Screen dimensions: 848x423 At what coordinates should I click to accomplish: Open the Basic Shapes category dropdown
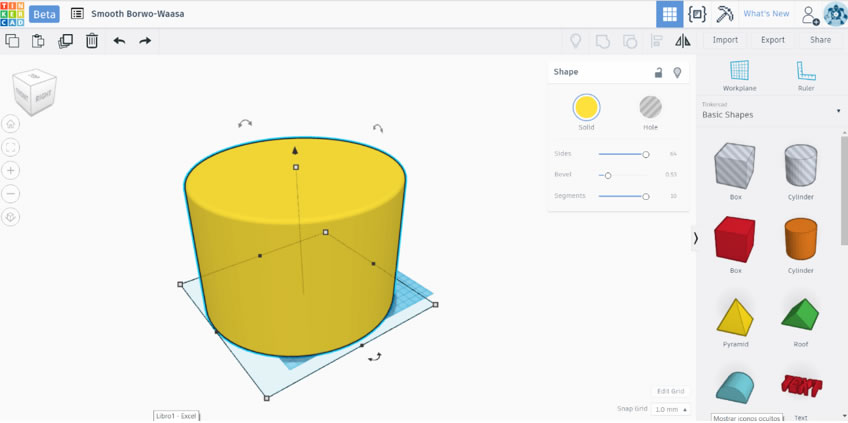[772, 111]
